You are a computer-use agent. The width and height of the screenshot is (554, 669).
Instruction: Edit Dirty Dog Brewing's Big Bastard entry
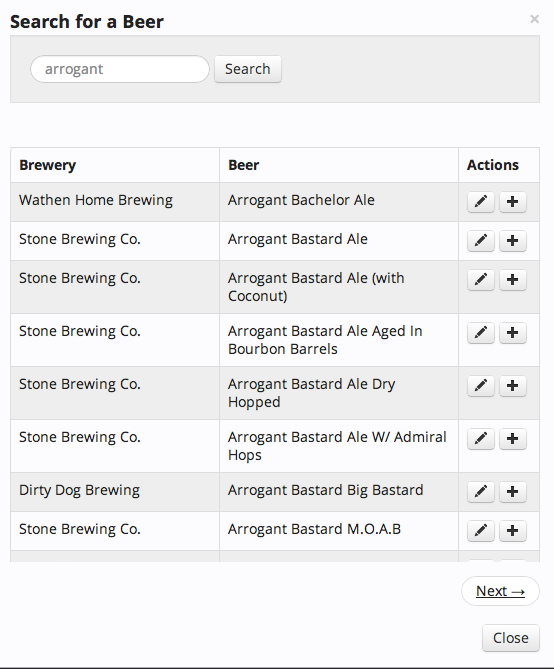pyautogui.click(x=481, y=492)
